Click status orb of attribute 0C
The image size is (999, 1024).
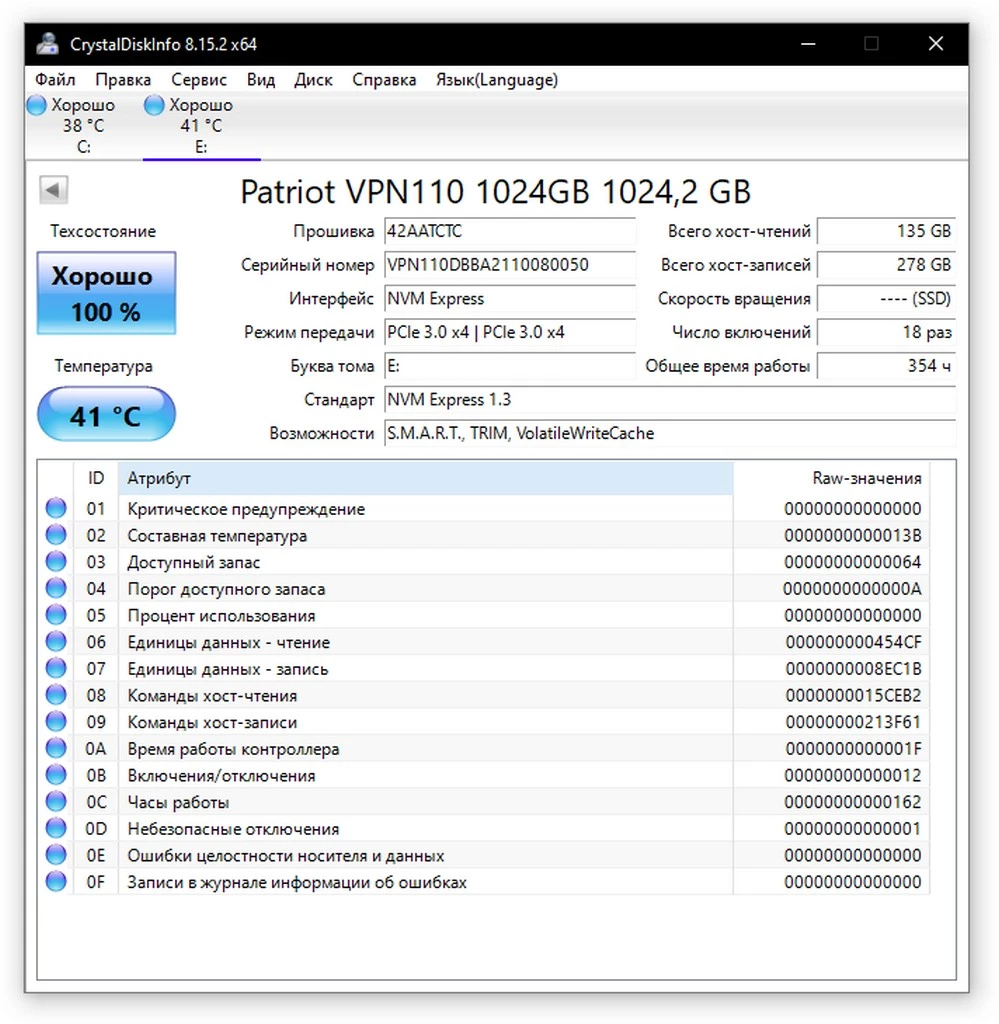click(x=56, y=802)
